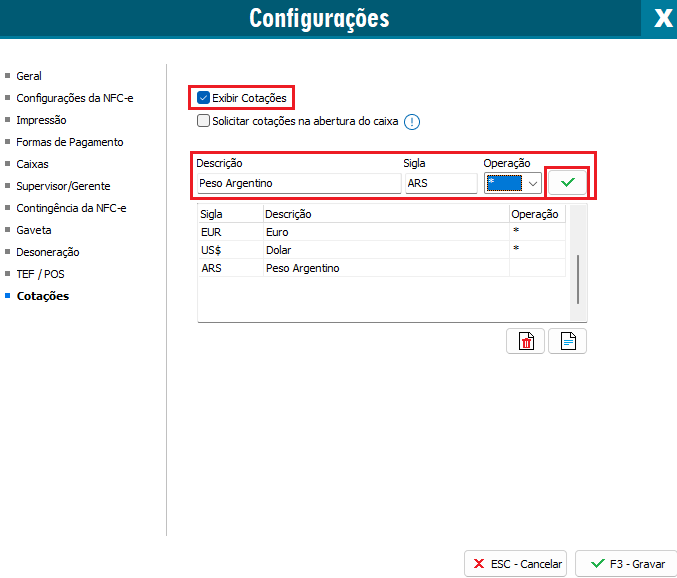This screenshot has width=677, height=578.
Task: Switch to the Impressão section
Action: (42, 120)
